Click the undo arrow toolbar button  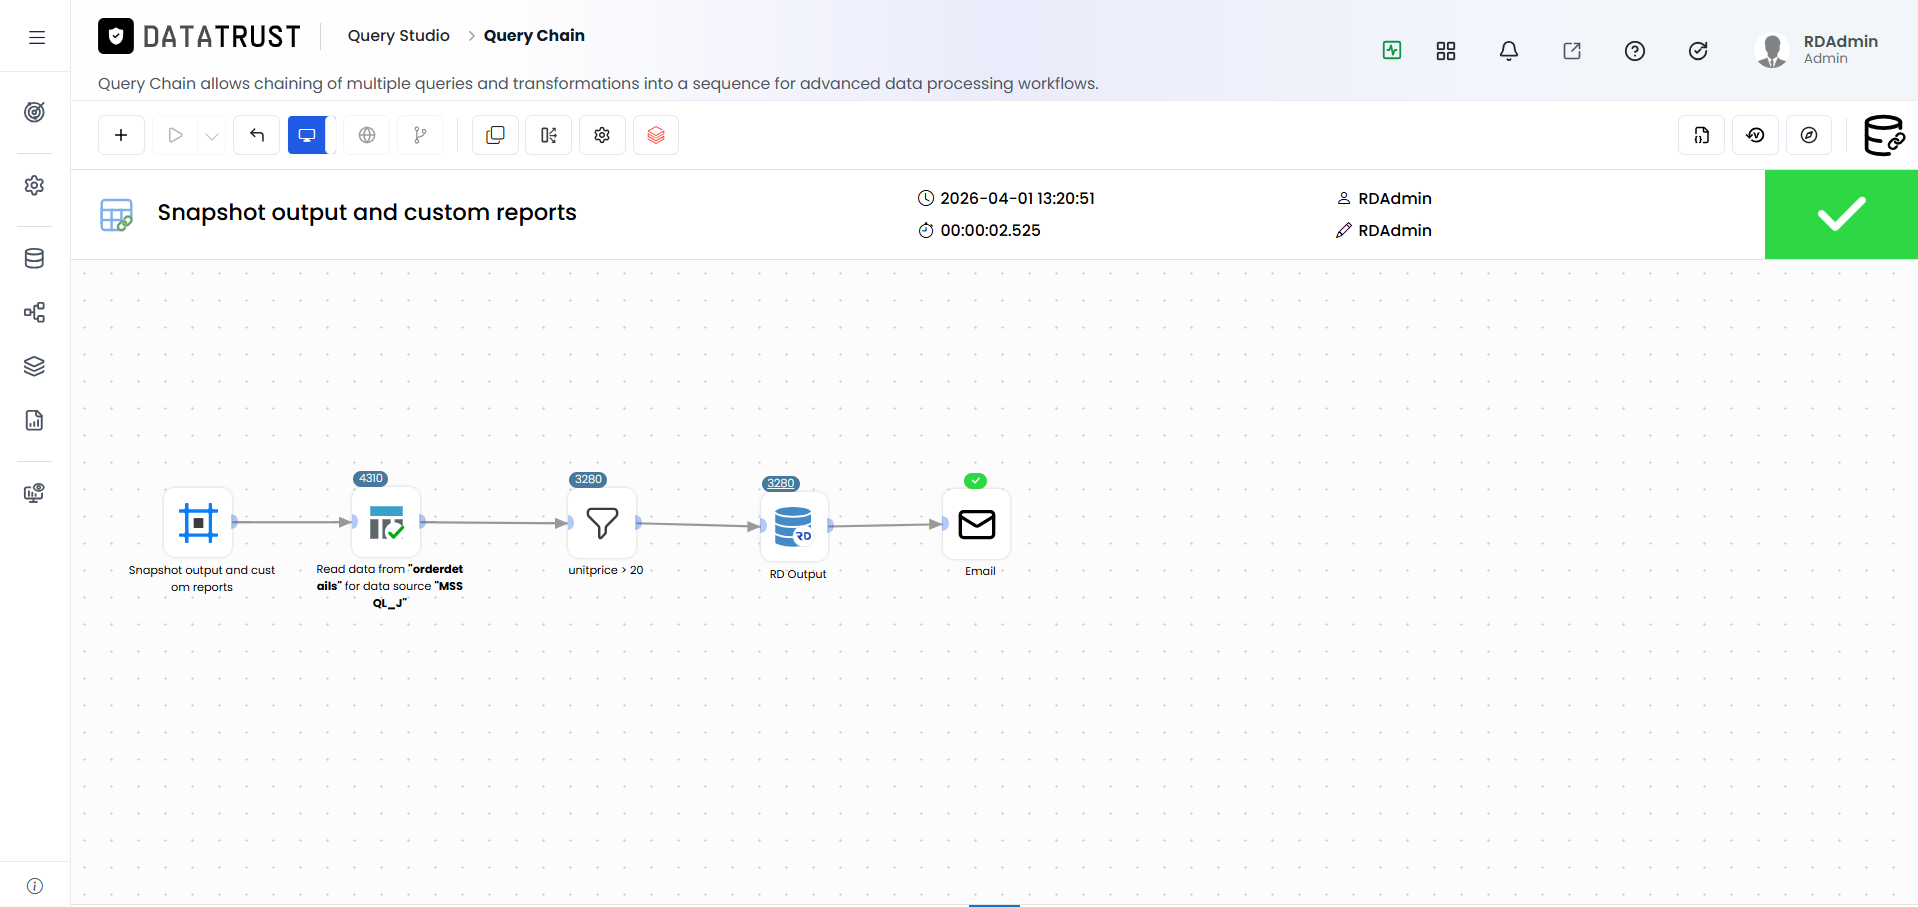point(257,135)
